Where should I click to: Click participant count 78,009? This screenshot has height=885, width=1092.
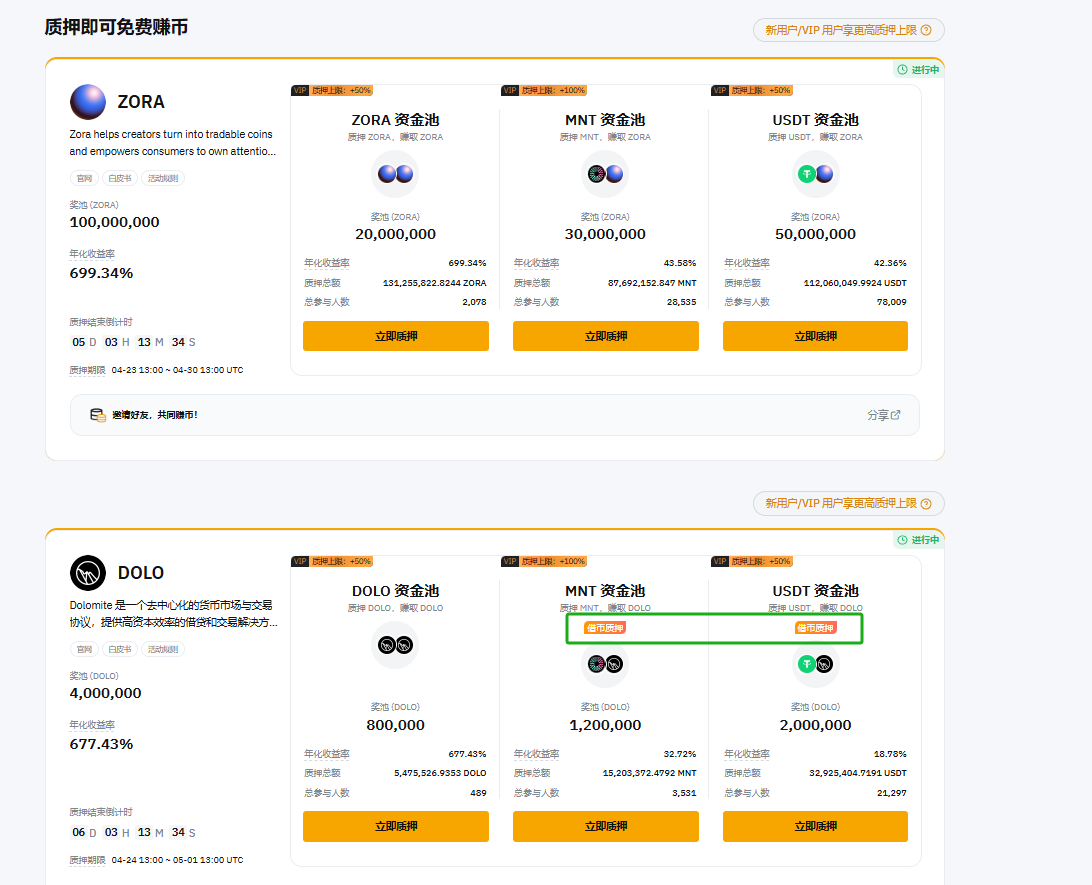click(x=891, y=302)
